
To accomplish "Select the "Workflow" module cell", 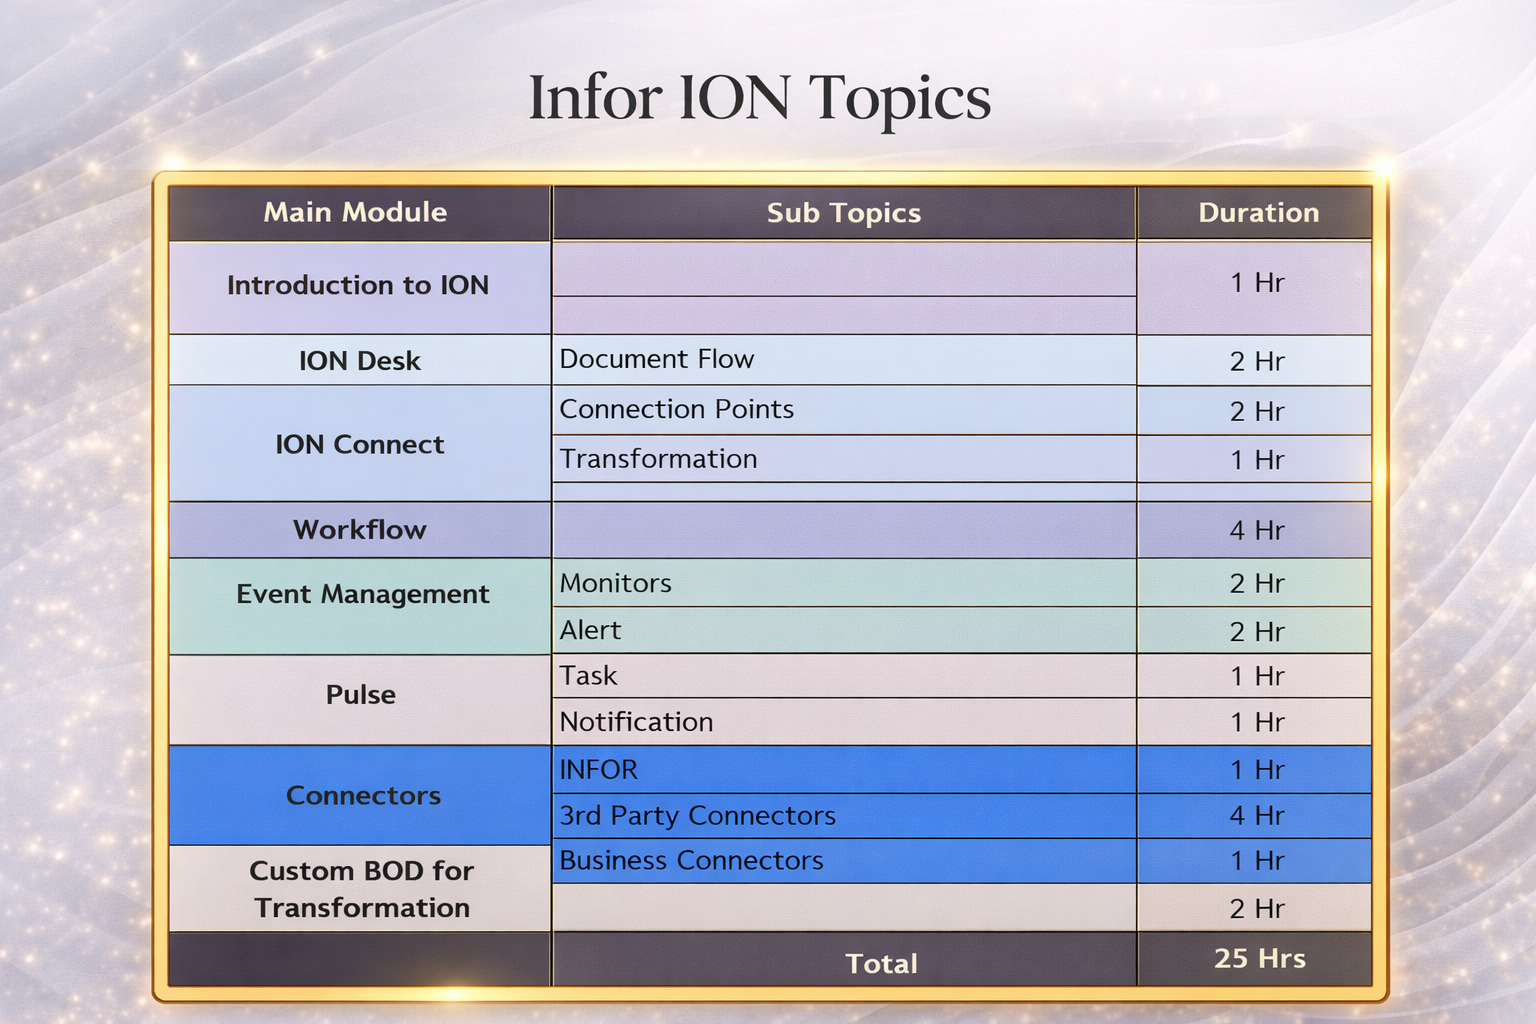I will pyautogui.click(x=360, y=530).
